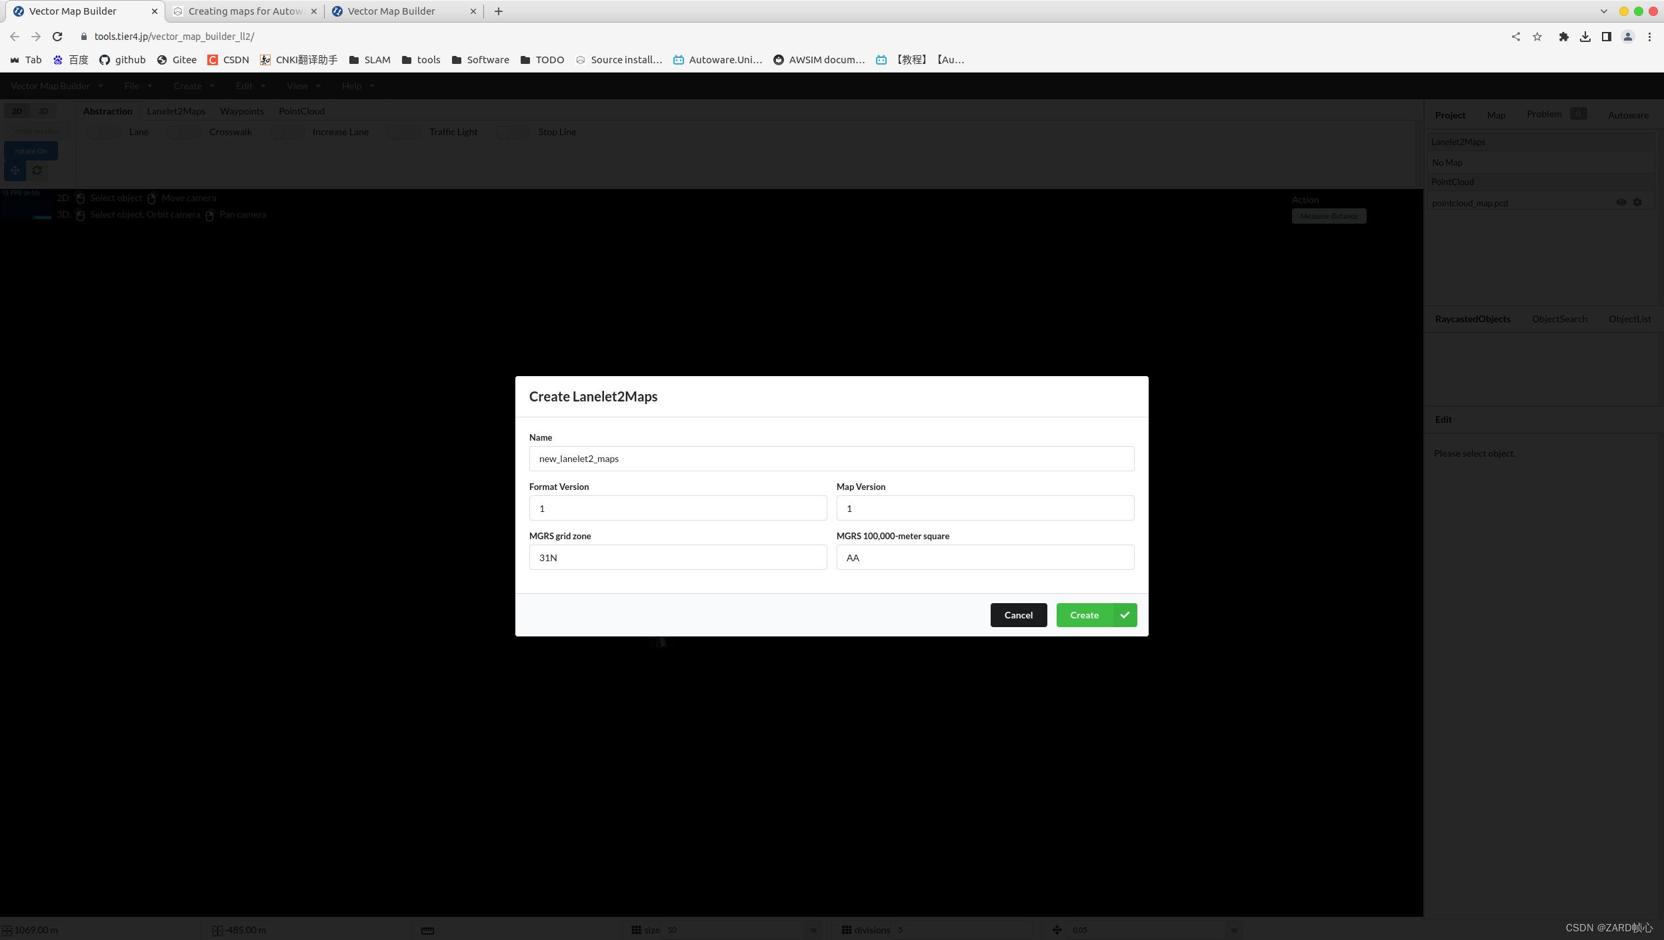Open the github bookmark
Image resolution: width=1664 pixels, height=940 pixels.
coord(122,60)
